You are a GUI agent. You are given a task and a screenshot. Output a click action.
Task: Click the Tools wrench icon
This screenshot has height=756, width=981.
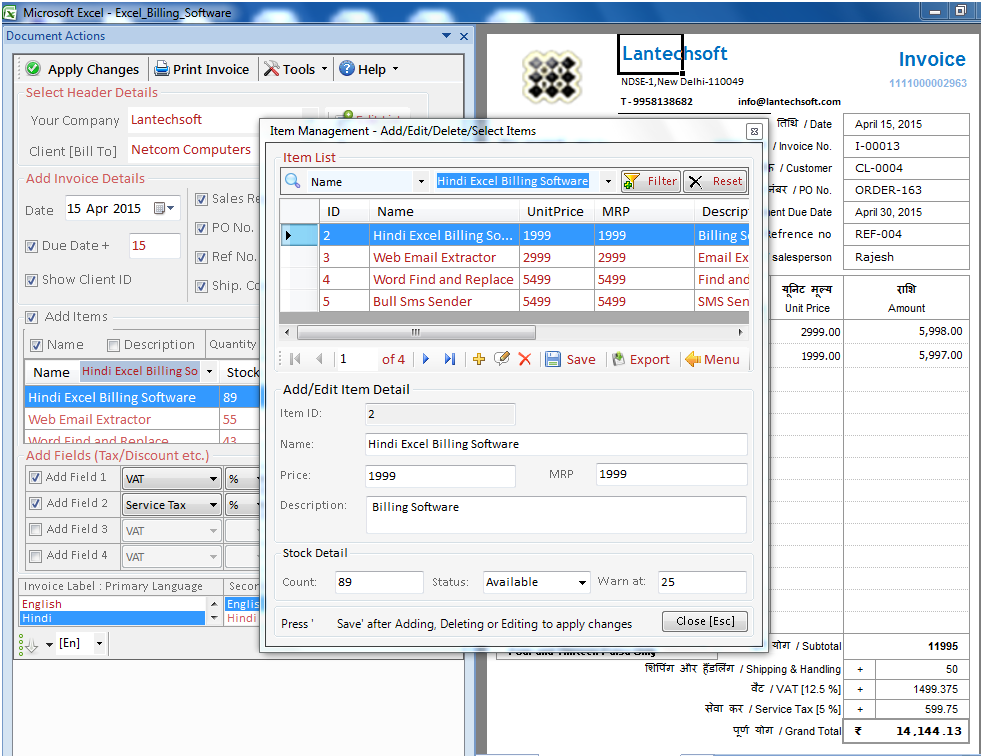[x=272, y=68]
